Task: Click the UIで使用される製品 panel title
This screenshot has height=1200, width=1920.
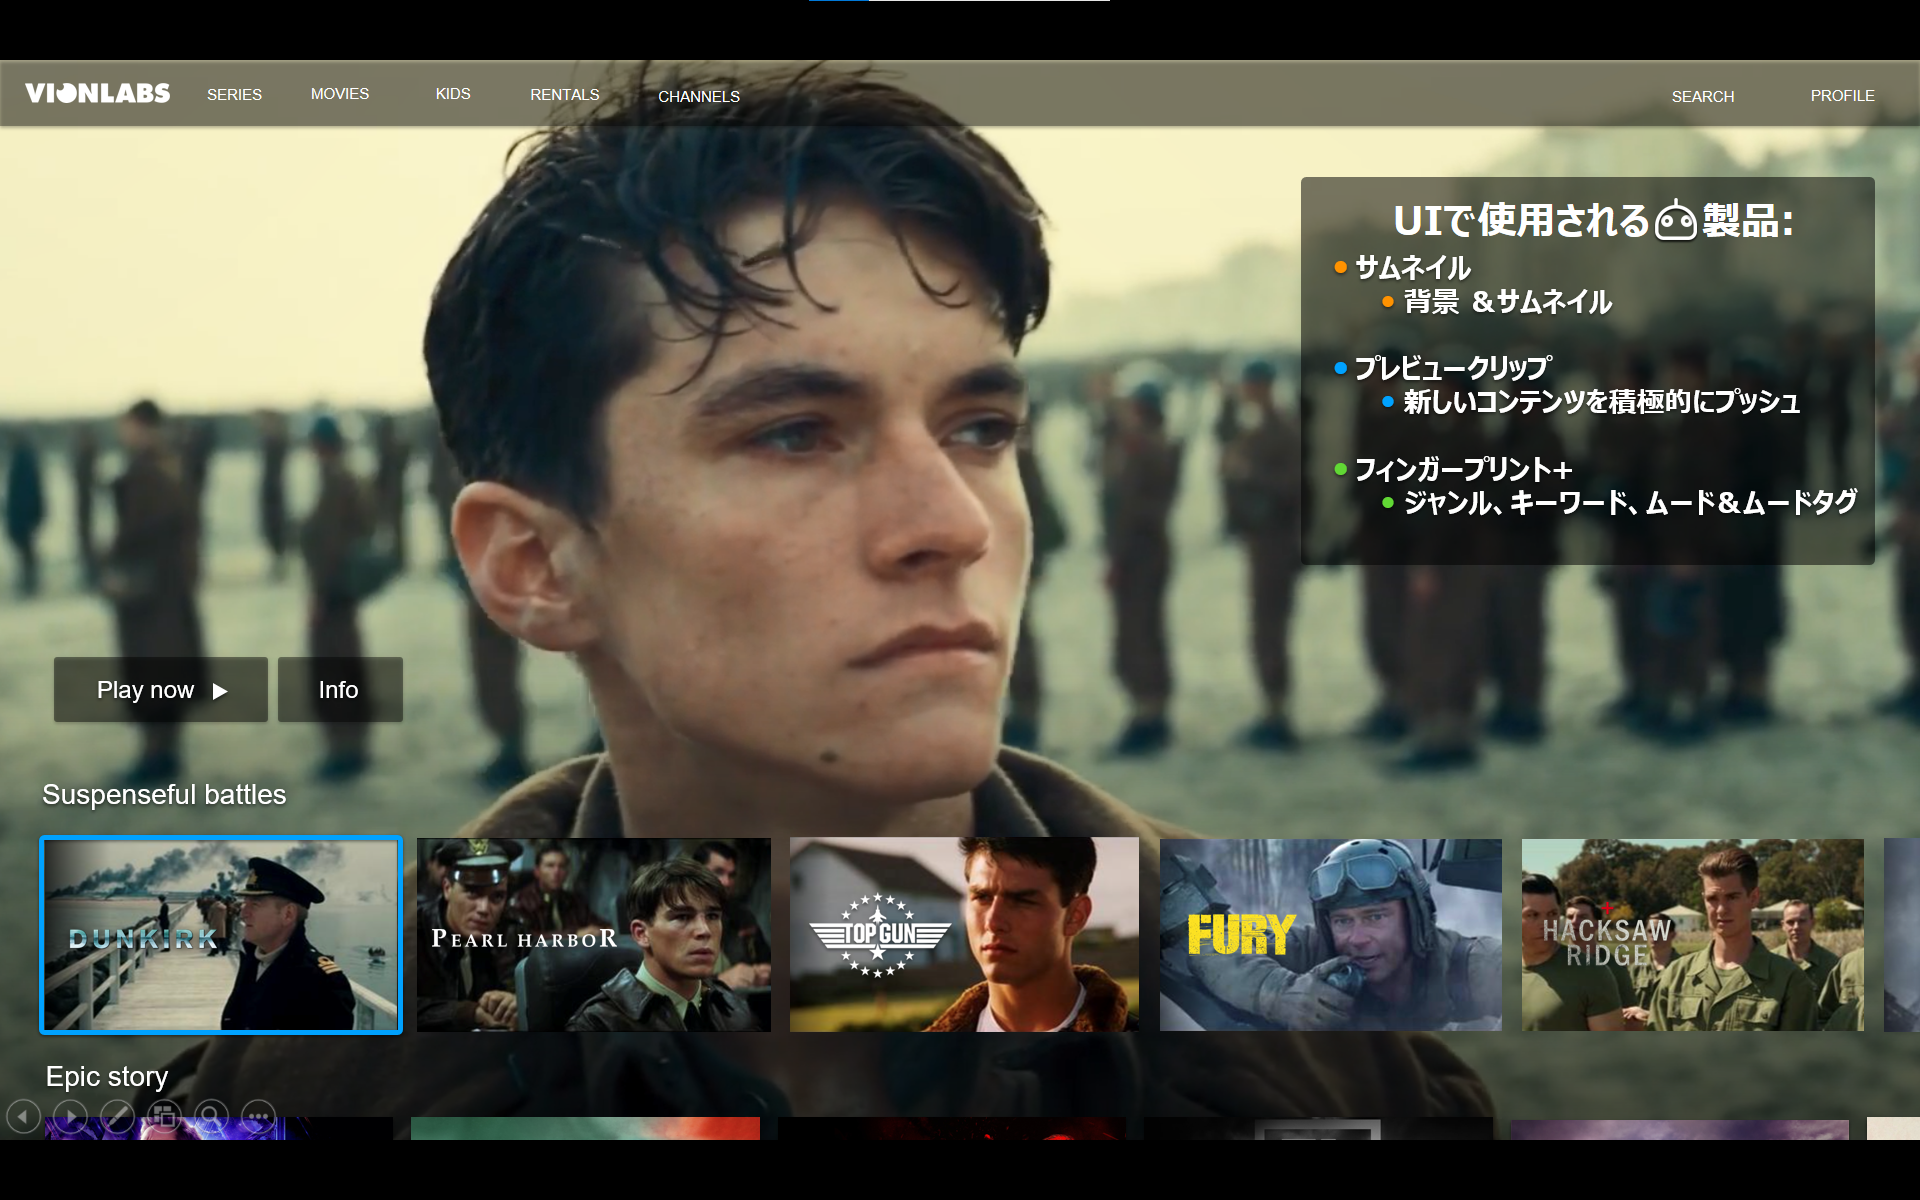Action: tap(1593, 221)
